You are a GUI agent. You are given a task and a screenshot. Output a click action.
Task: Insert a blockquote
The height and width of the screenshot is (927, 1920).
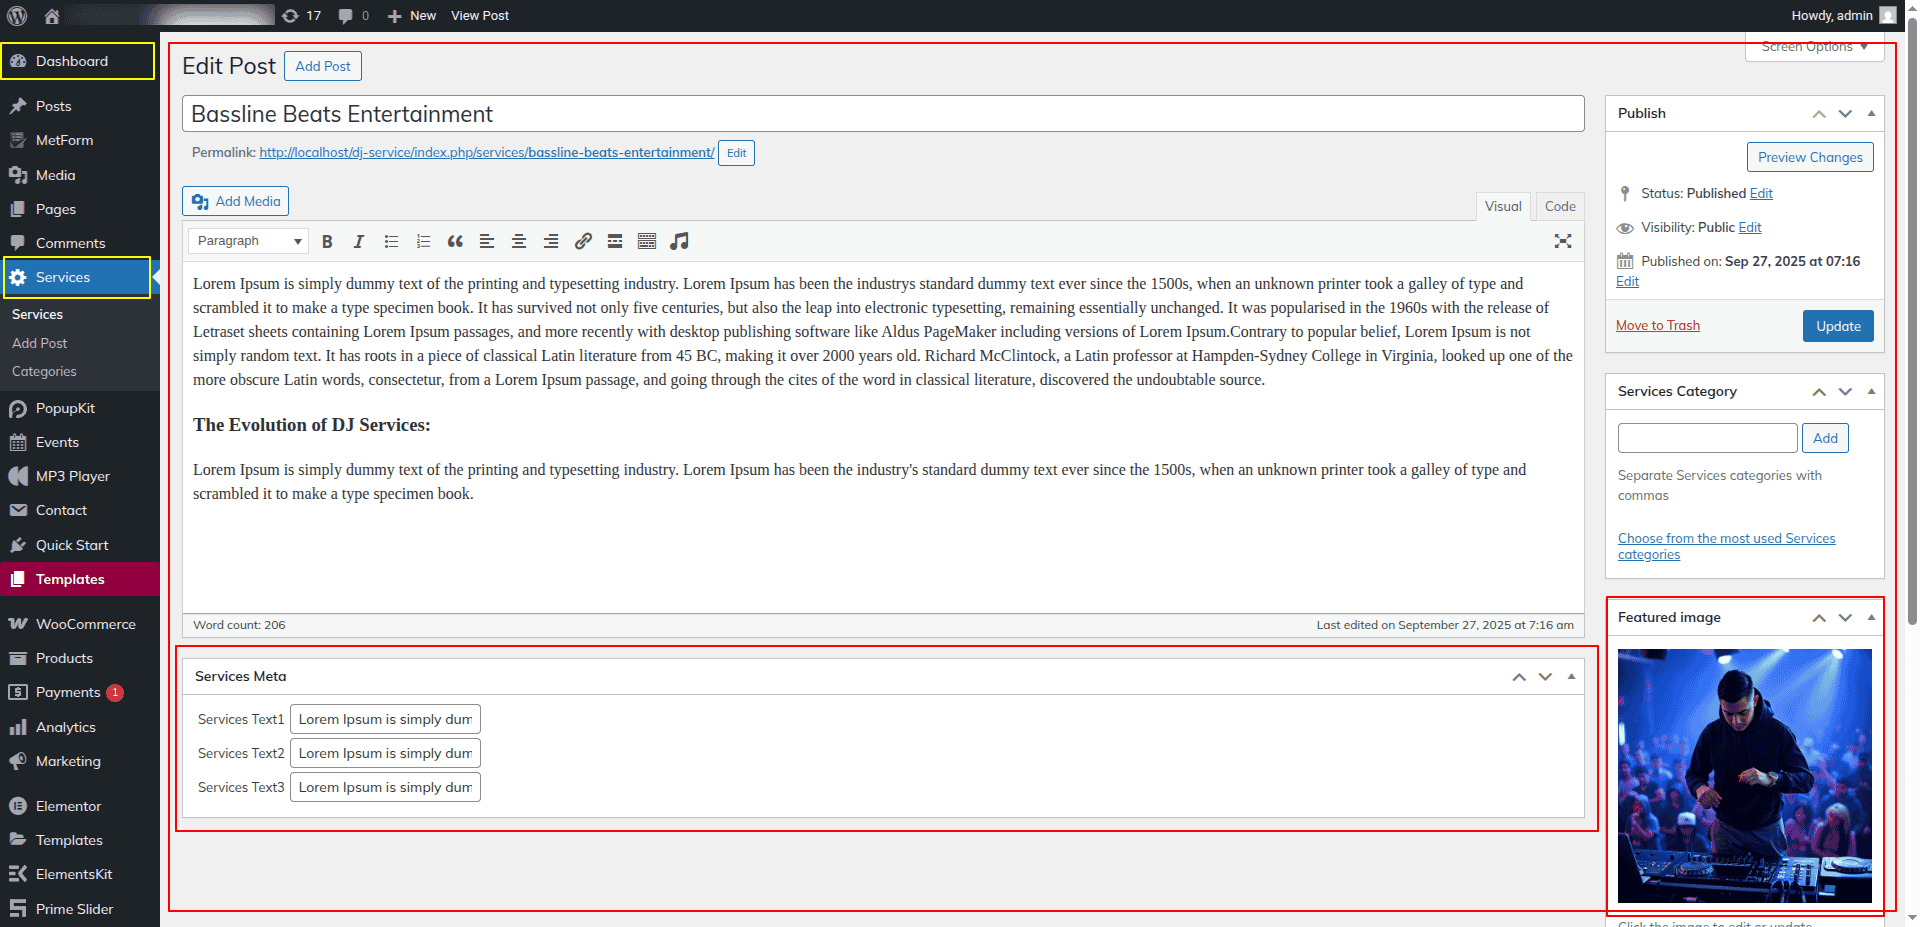[455, 241]
